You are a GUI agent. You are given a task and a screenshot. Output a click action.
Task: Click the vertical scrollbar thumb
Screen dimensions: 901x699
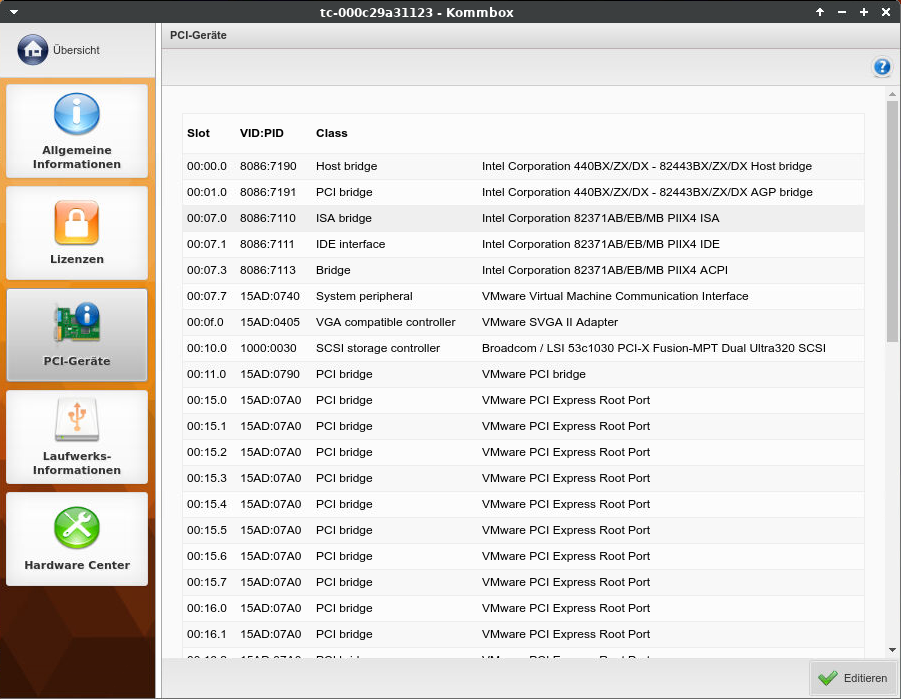pos(892,221)
